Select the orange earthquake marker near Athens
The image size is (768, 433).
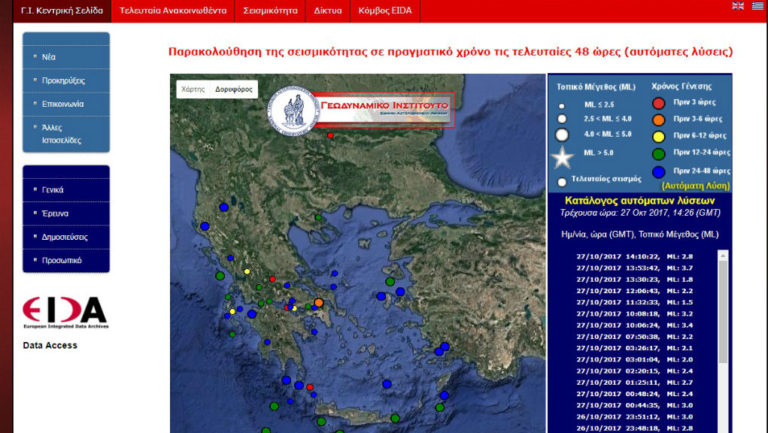(319, 303)
